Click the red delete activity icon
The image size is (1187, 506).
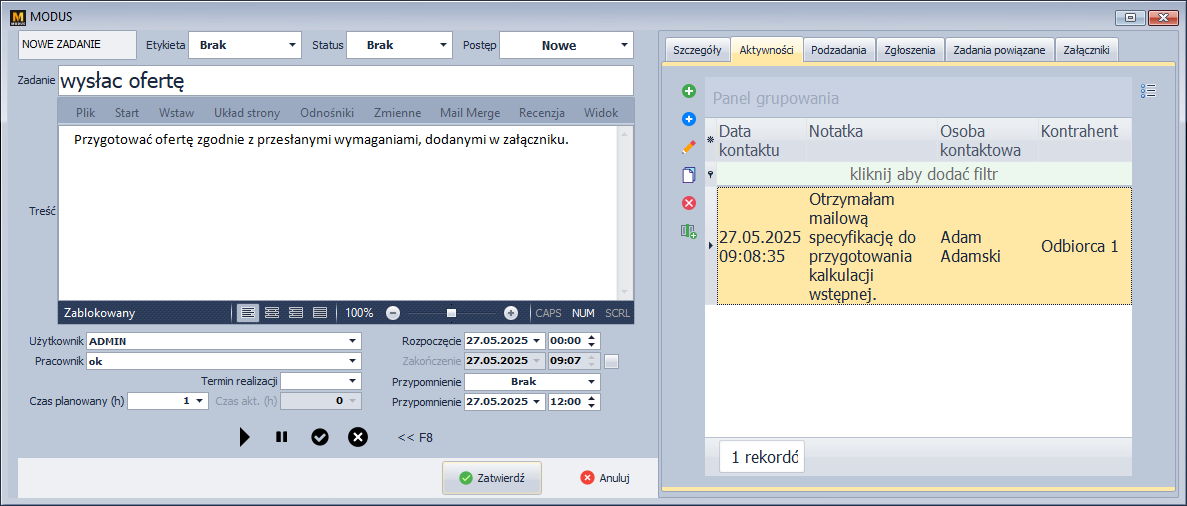[x=688, y=203]
